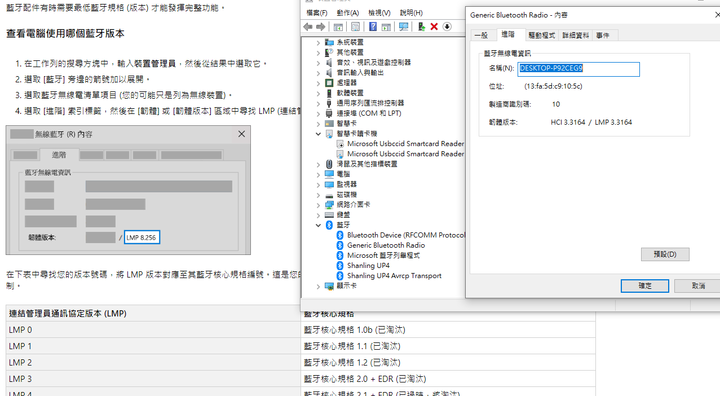Click the disk drive icon beside 磁碟機
Viewport: 720px width, 396px height.
point(329,195)
